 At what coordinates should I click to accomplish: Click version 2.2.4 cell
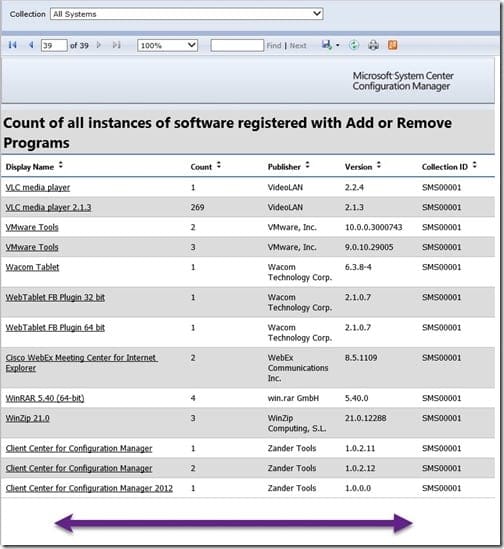pyautogui.click(x=354, y=188)
